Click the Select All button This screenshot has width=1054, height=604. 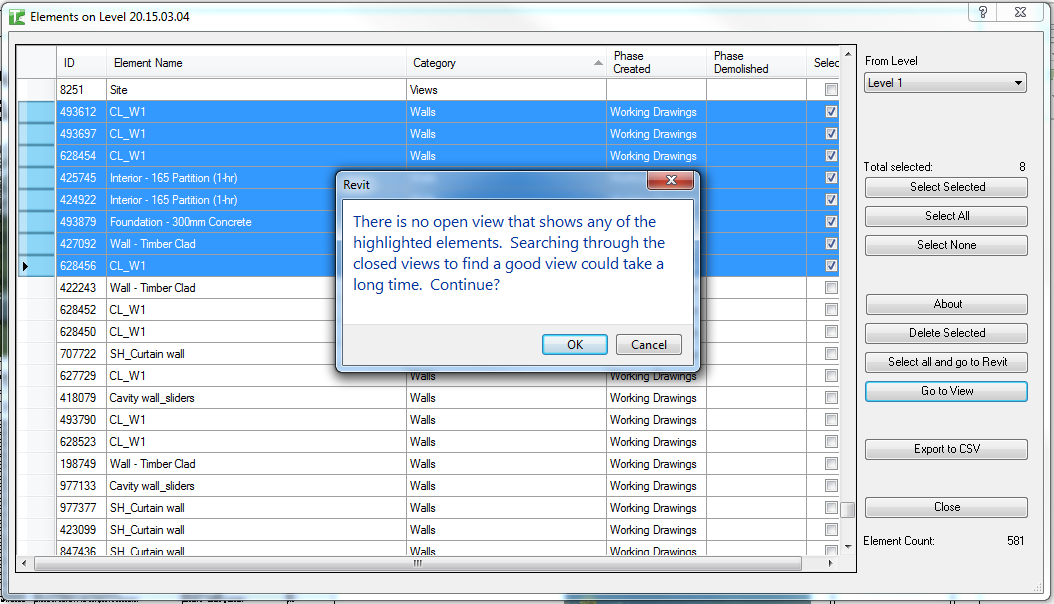coord(946,216)
